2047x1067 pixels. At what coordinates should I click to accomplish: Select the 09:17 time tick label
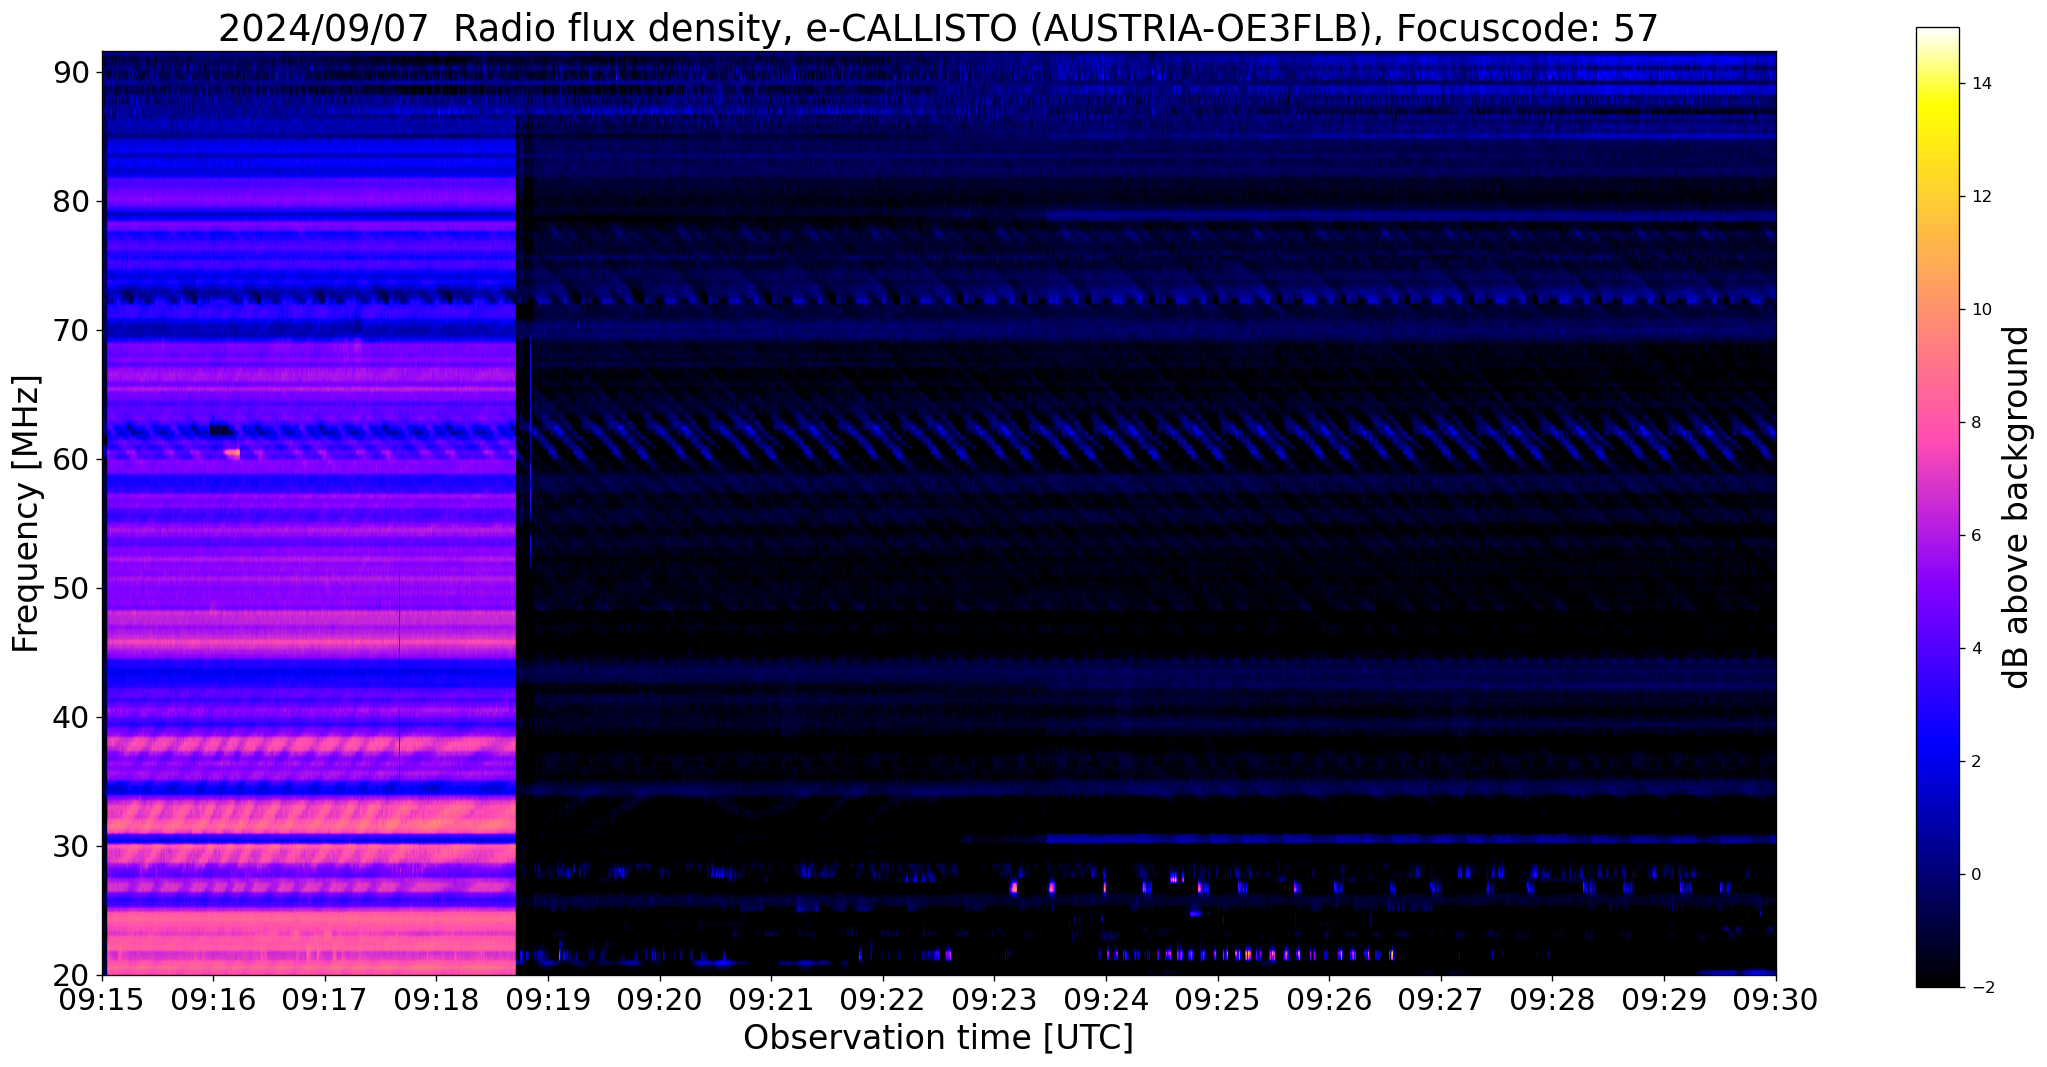click(324, 1000)
